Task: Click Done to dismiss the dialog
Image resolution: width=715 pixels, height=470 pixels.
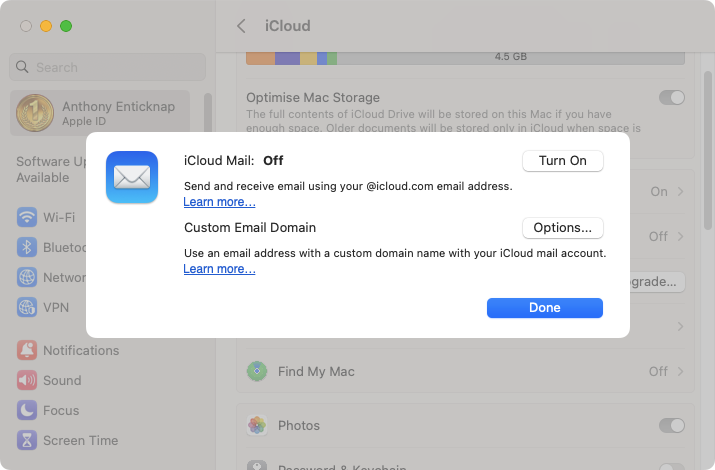Action: (x=544, y=308)
